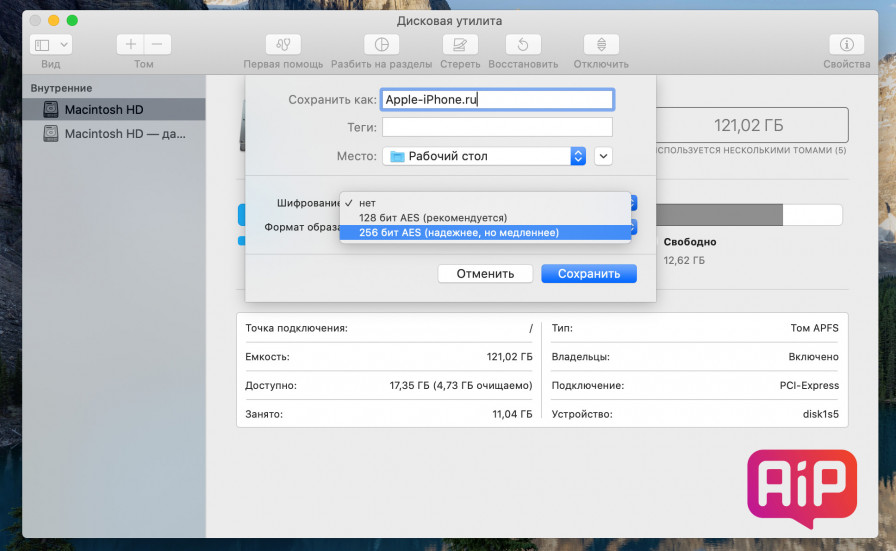Image resolution: width=896 pixels, height=551 pixels.
Task: Click the Сохранить save button
Action: [x=589, y=274]
